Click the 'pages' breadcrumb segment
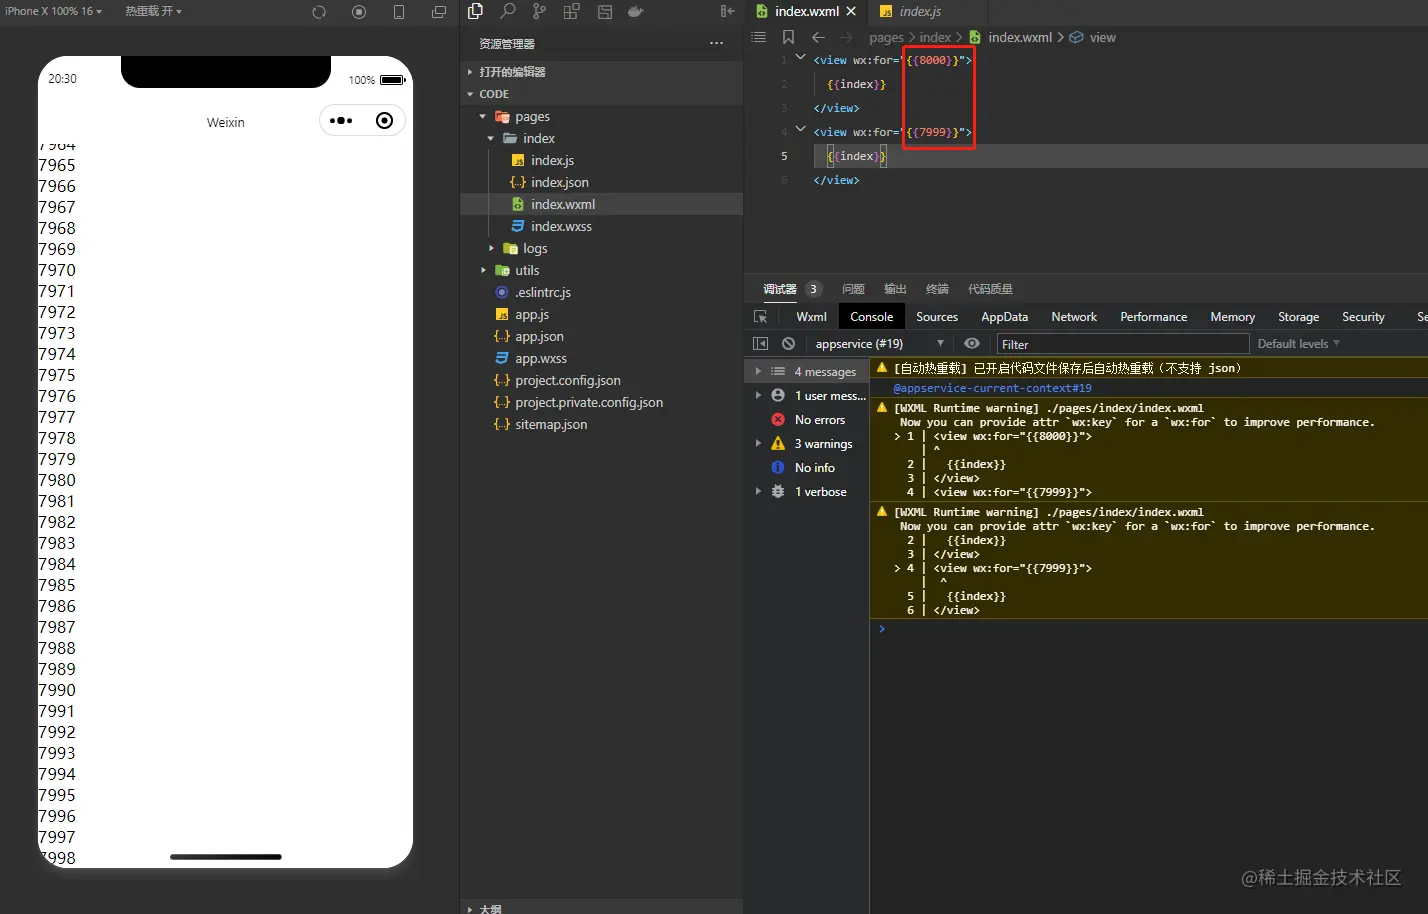This screenshot has width=1428, height=914. pyautogui.click(x=886, y=37)
